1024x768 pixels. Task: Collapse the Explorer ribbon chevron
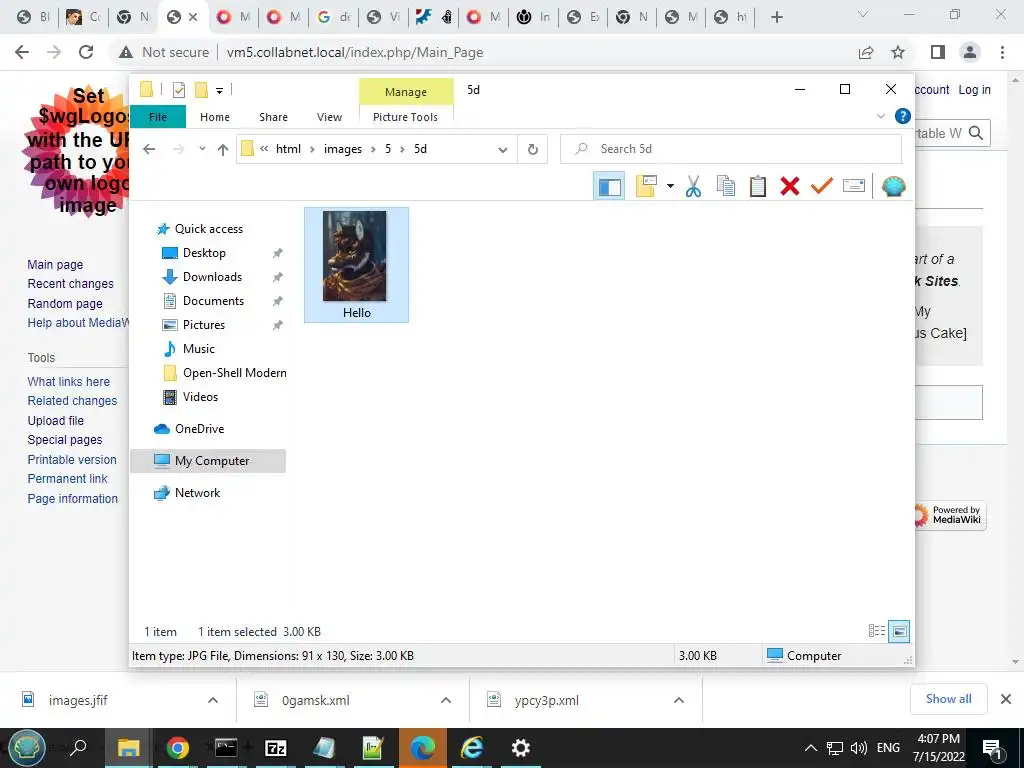pyautogui.click(x=880, y=116)
